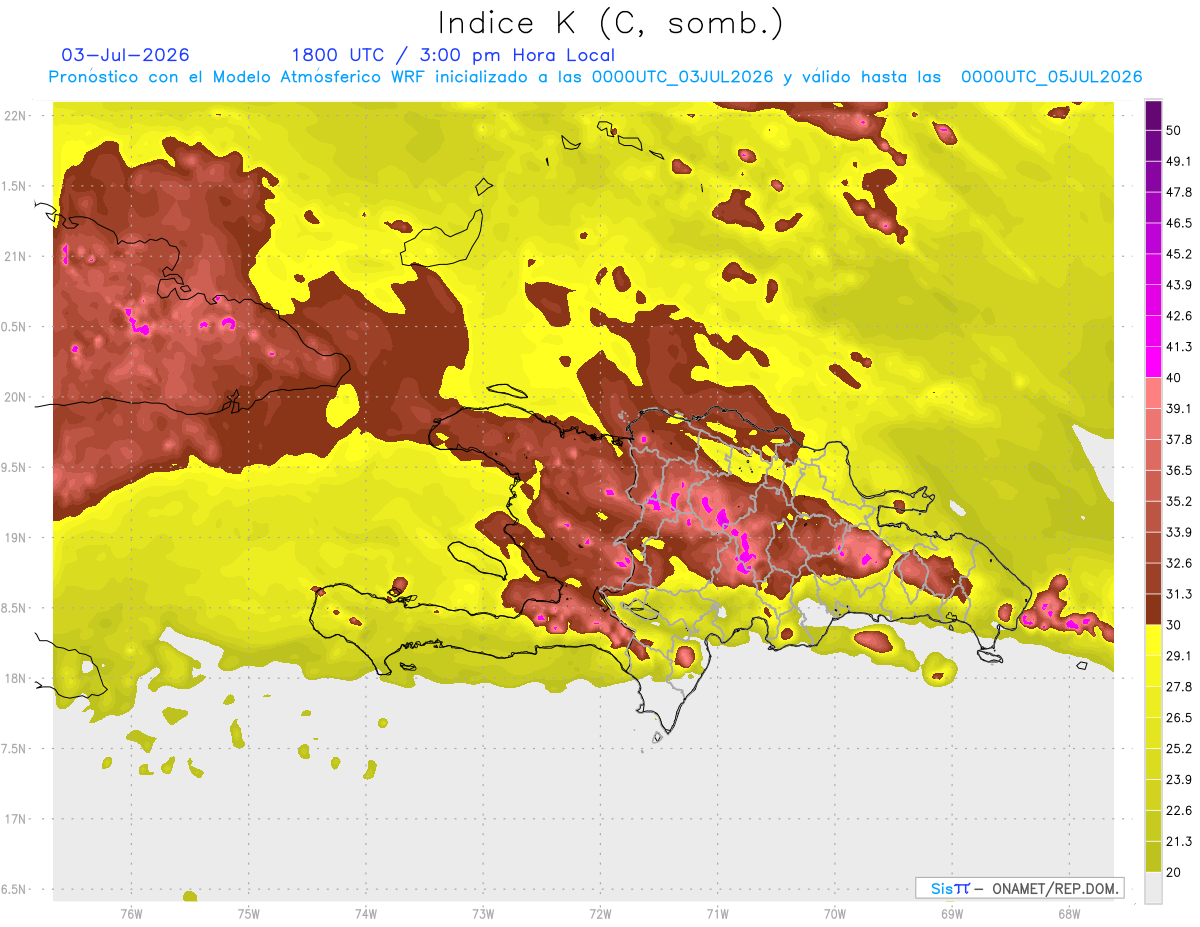This screenshot has width=1200, height=927.
Task: Click the "20N" latitude label
Action: [15, 397]
